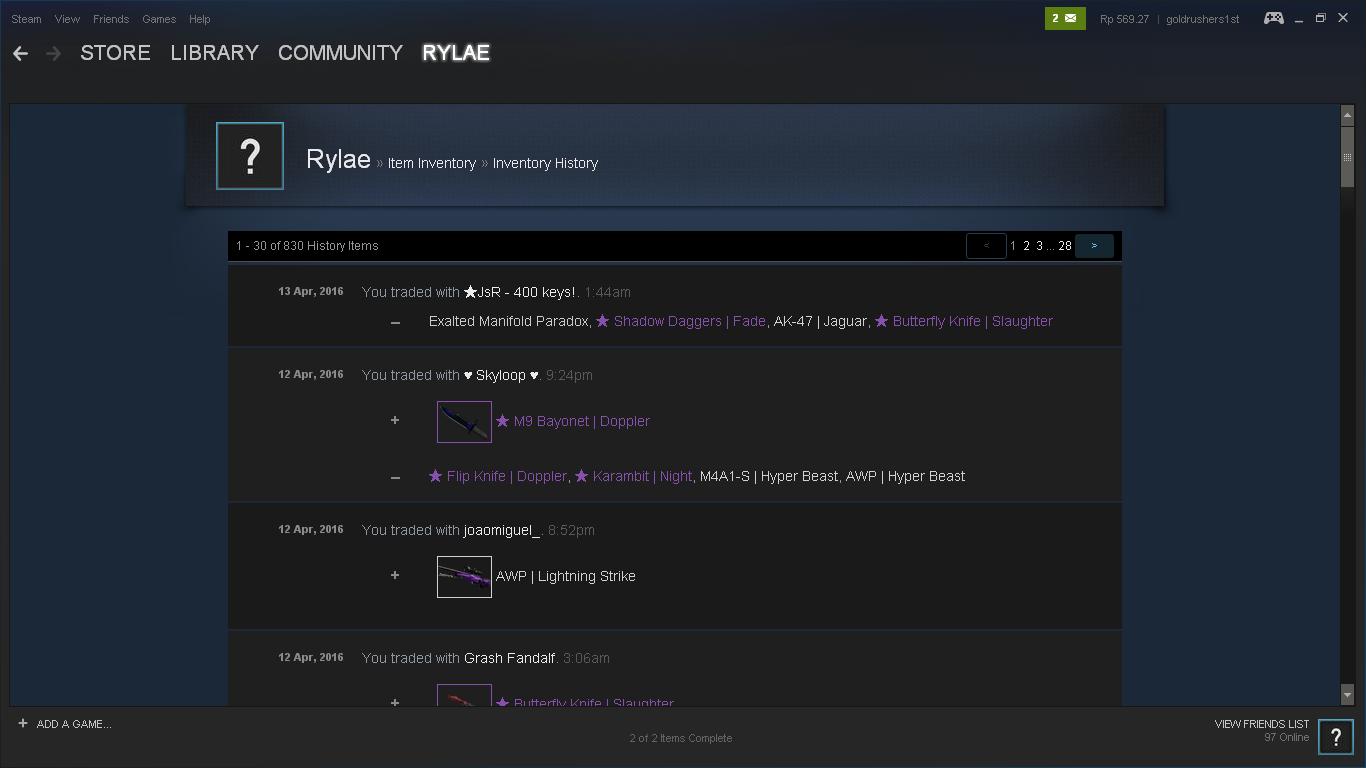The width and height of the screenshot is (1366, 768).
Task: Open the green messages notification icon
Action: [1064, 18]
